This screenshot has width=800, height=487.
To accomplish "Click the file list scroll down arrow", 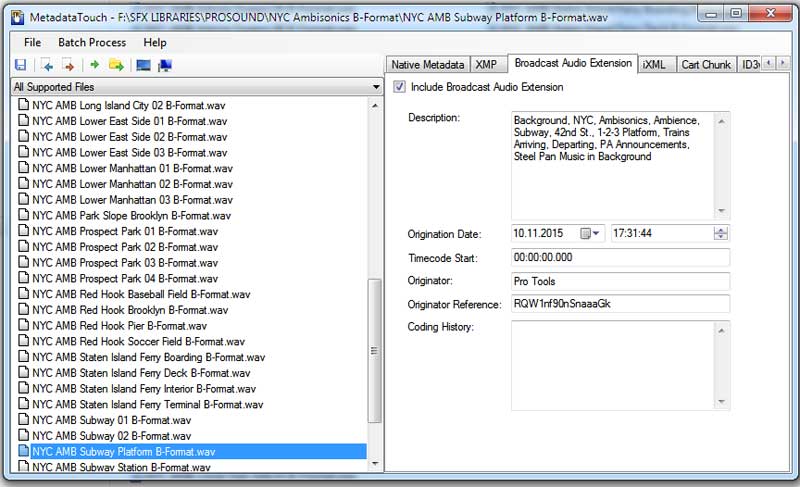I will pyautogui.click(x=375, y=464).
